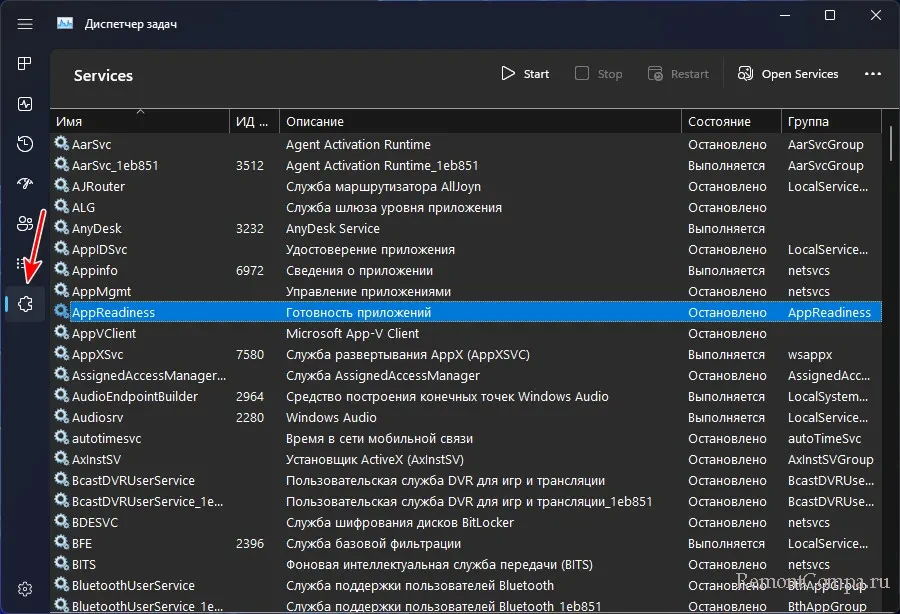Select the Services puzzle icon in sidebar
The image size is (900, 614).
(x=25, y=304)
